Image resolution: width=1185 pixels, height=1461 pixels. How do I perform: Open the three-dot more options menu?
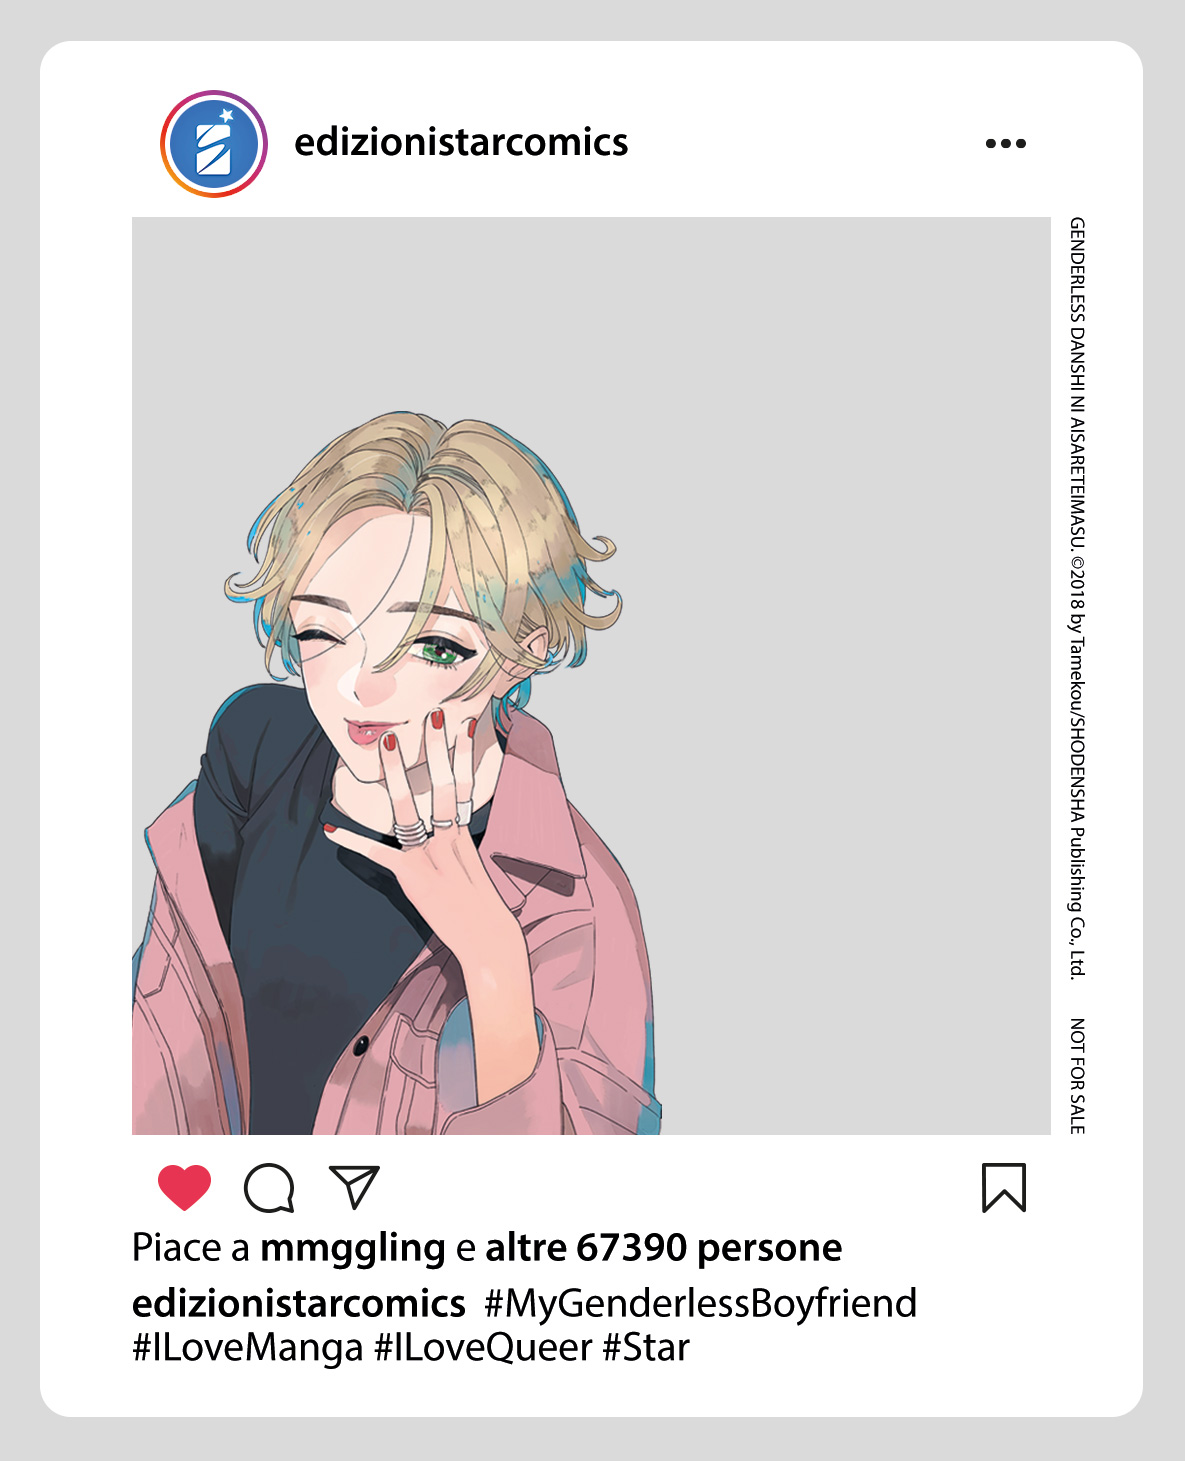(x=1005, y=143)
